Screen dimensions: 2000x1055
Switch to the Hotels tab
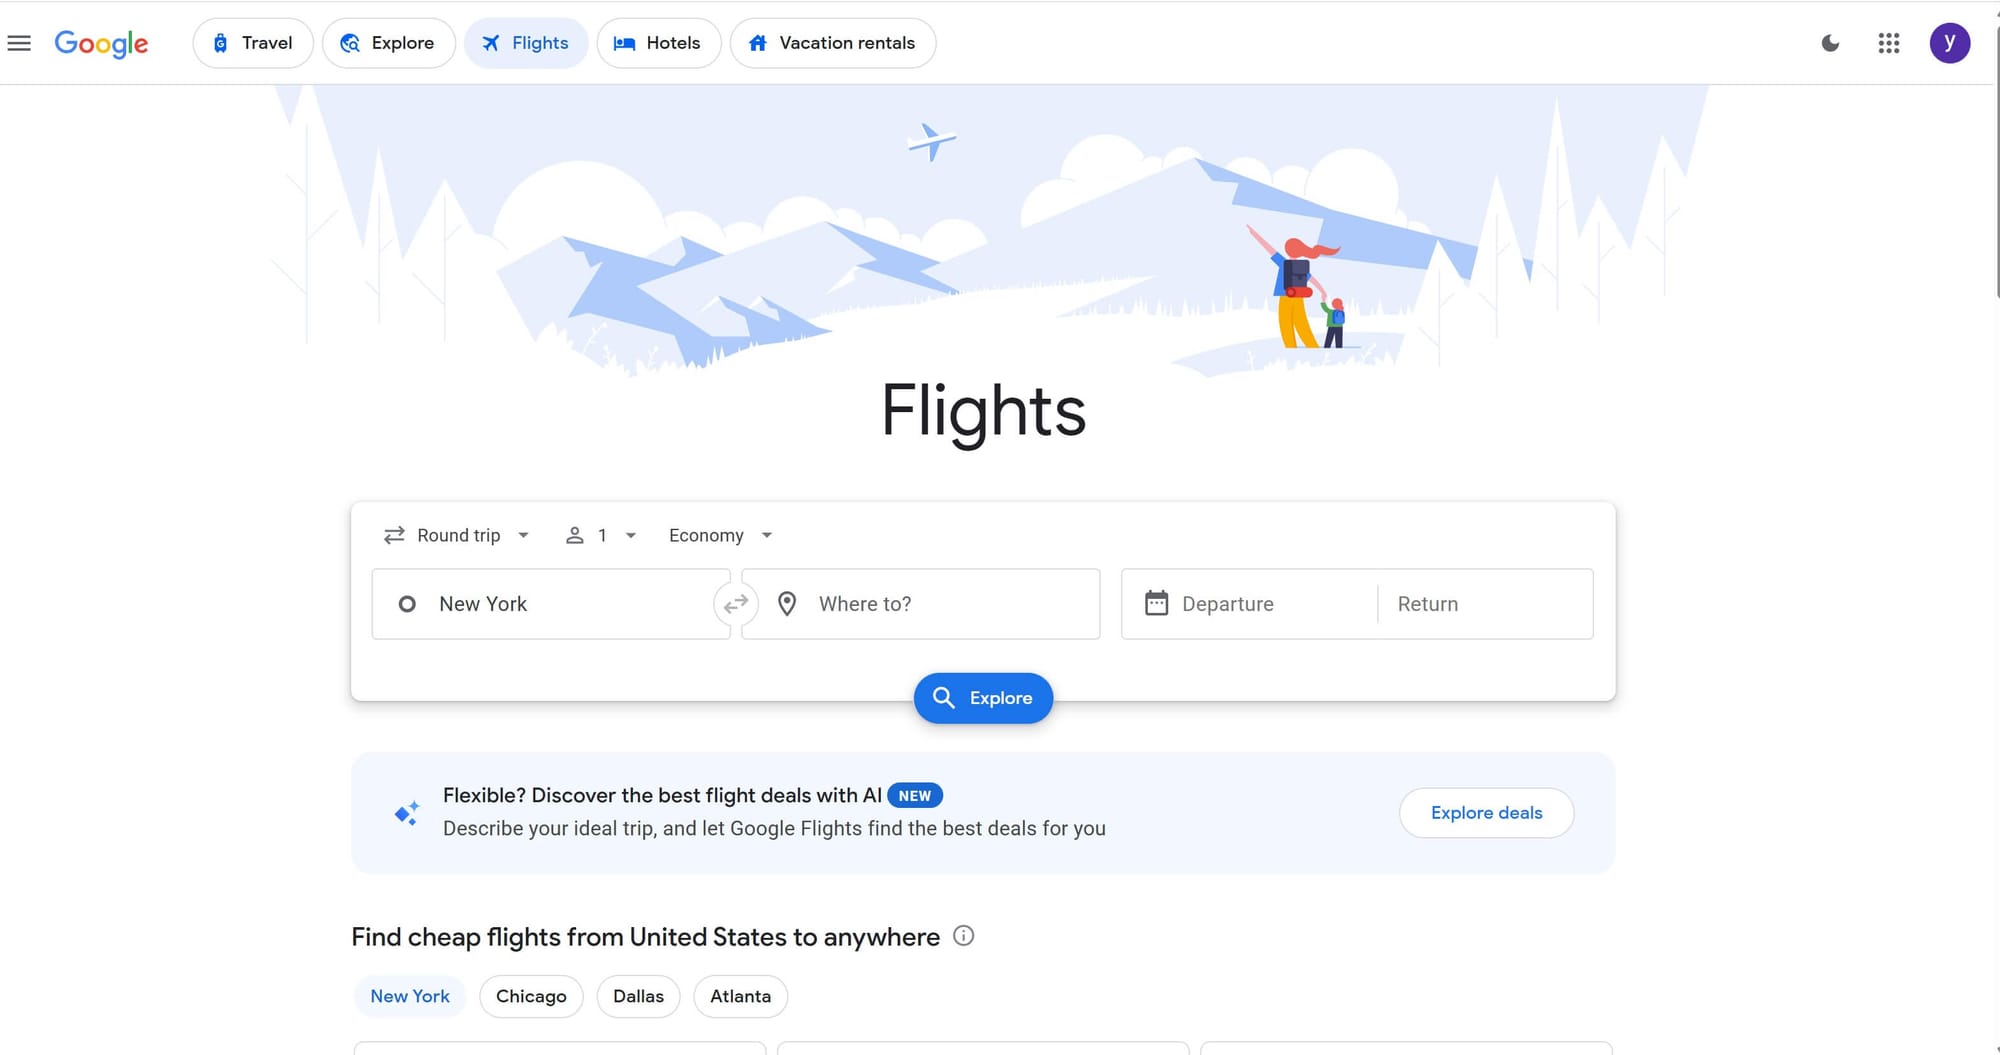pyautogui.click(x=658, y=43)
